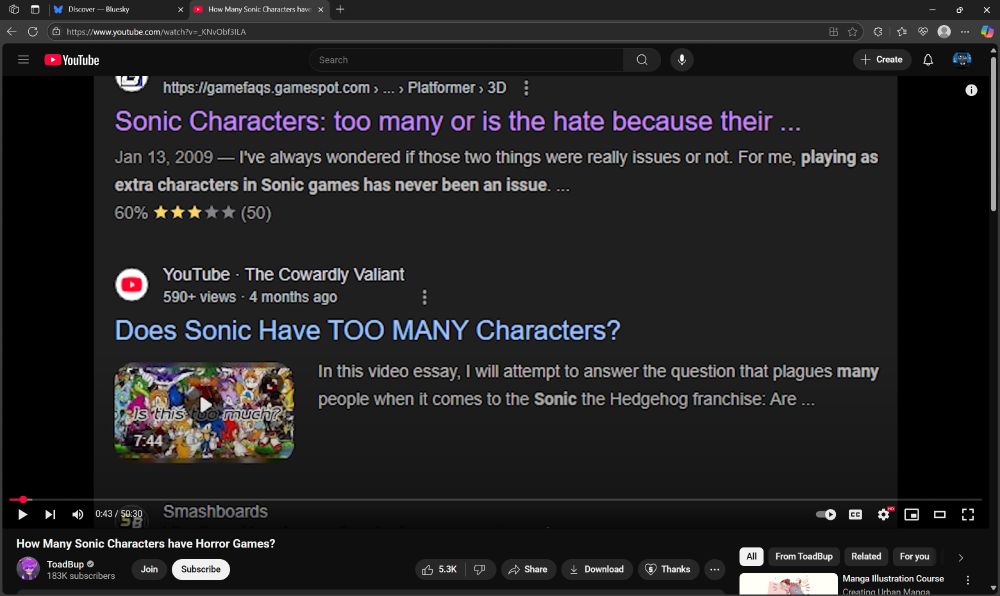Select the From ToadBup chip
Viewport: 1000px width, 596px height.
[804, 556]
